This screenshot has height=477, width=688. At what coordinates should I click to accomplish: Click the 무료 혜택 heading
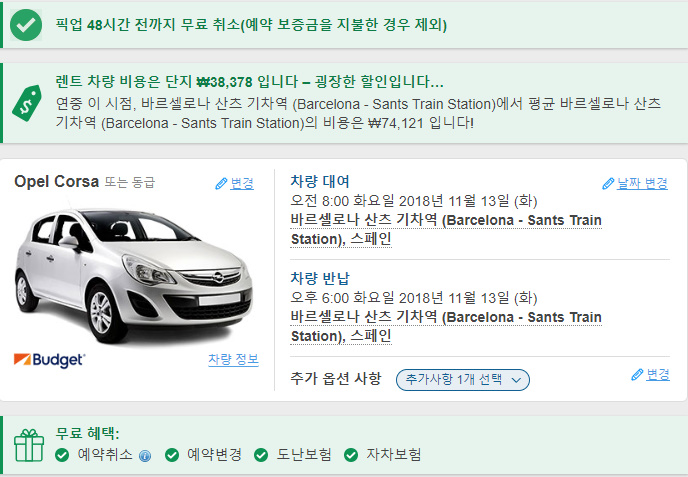pyautogui.click(x=87, y=434)
